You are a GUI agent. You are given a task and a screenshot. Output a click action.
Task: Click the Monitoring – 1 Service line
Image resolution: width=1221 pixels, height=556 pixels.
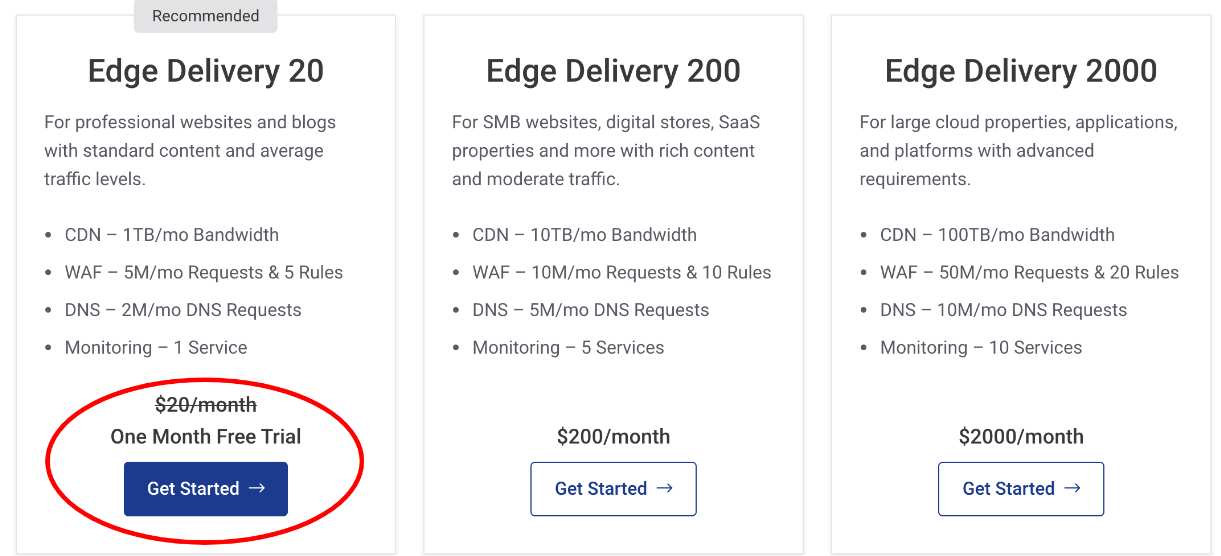point(156,348)
